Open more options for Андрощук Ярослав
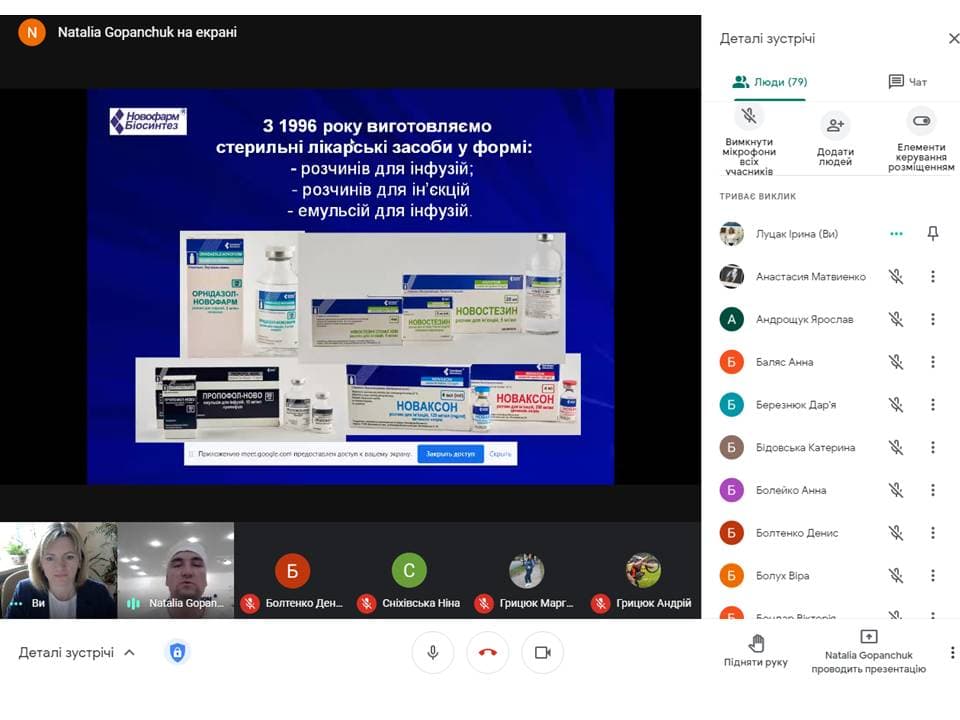The width and height of the screenshot is (960, 720). click(x=932, y=319)
